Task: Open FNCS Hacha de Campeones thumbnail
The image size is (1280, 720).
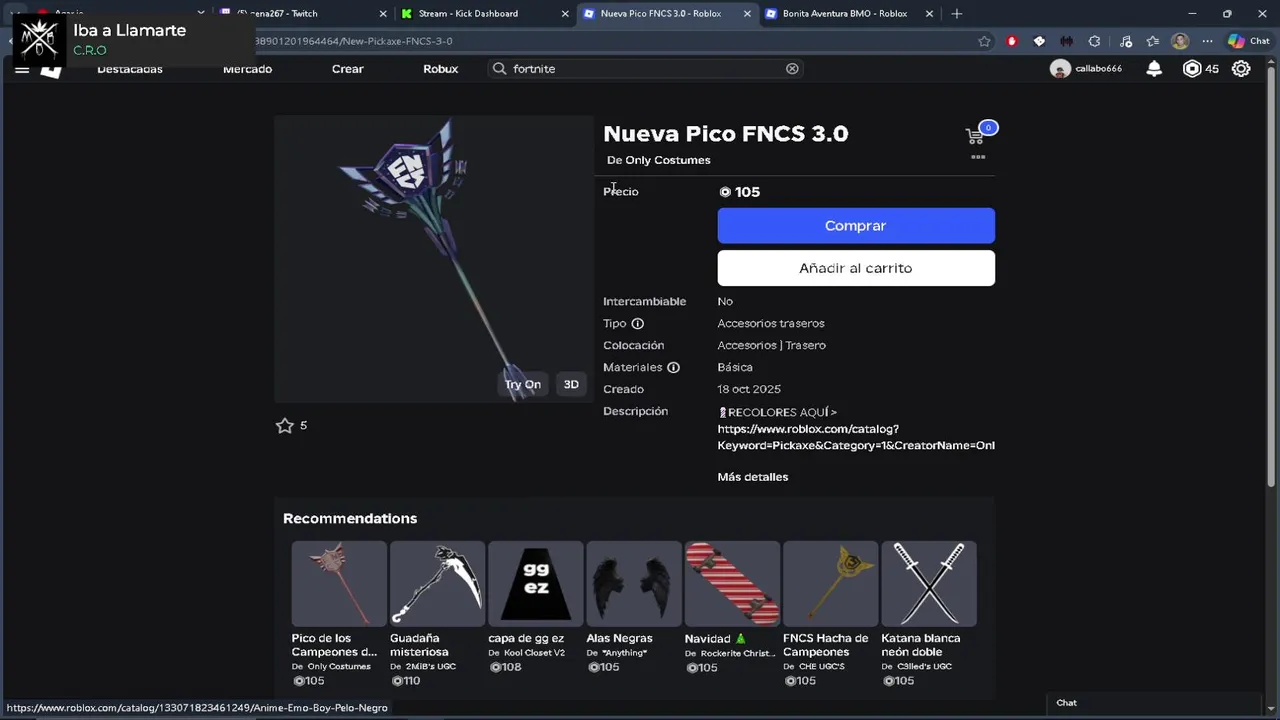Action: click(x=831, y=584)
